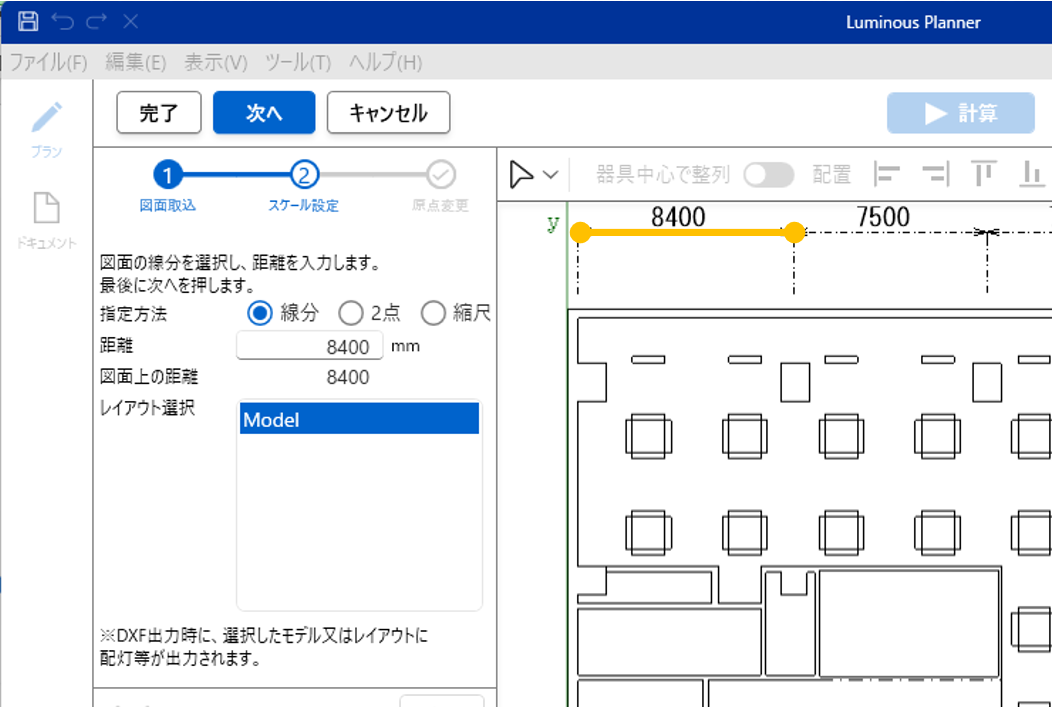Click the align right edges icon

click(935, 174)
